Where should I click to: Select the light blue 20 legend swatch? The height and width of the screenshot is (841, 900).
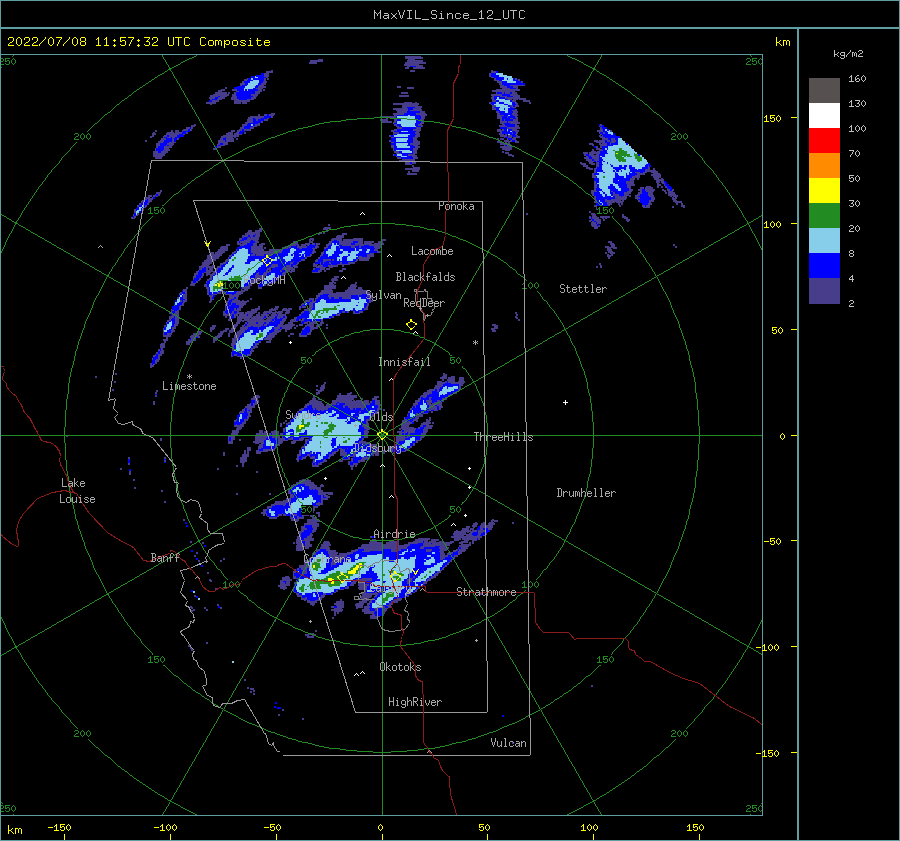point(824,241)
